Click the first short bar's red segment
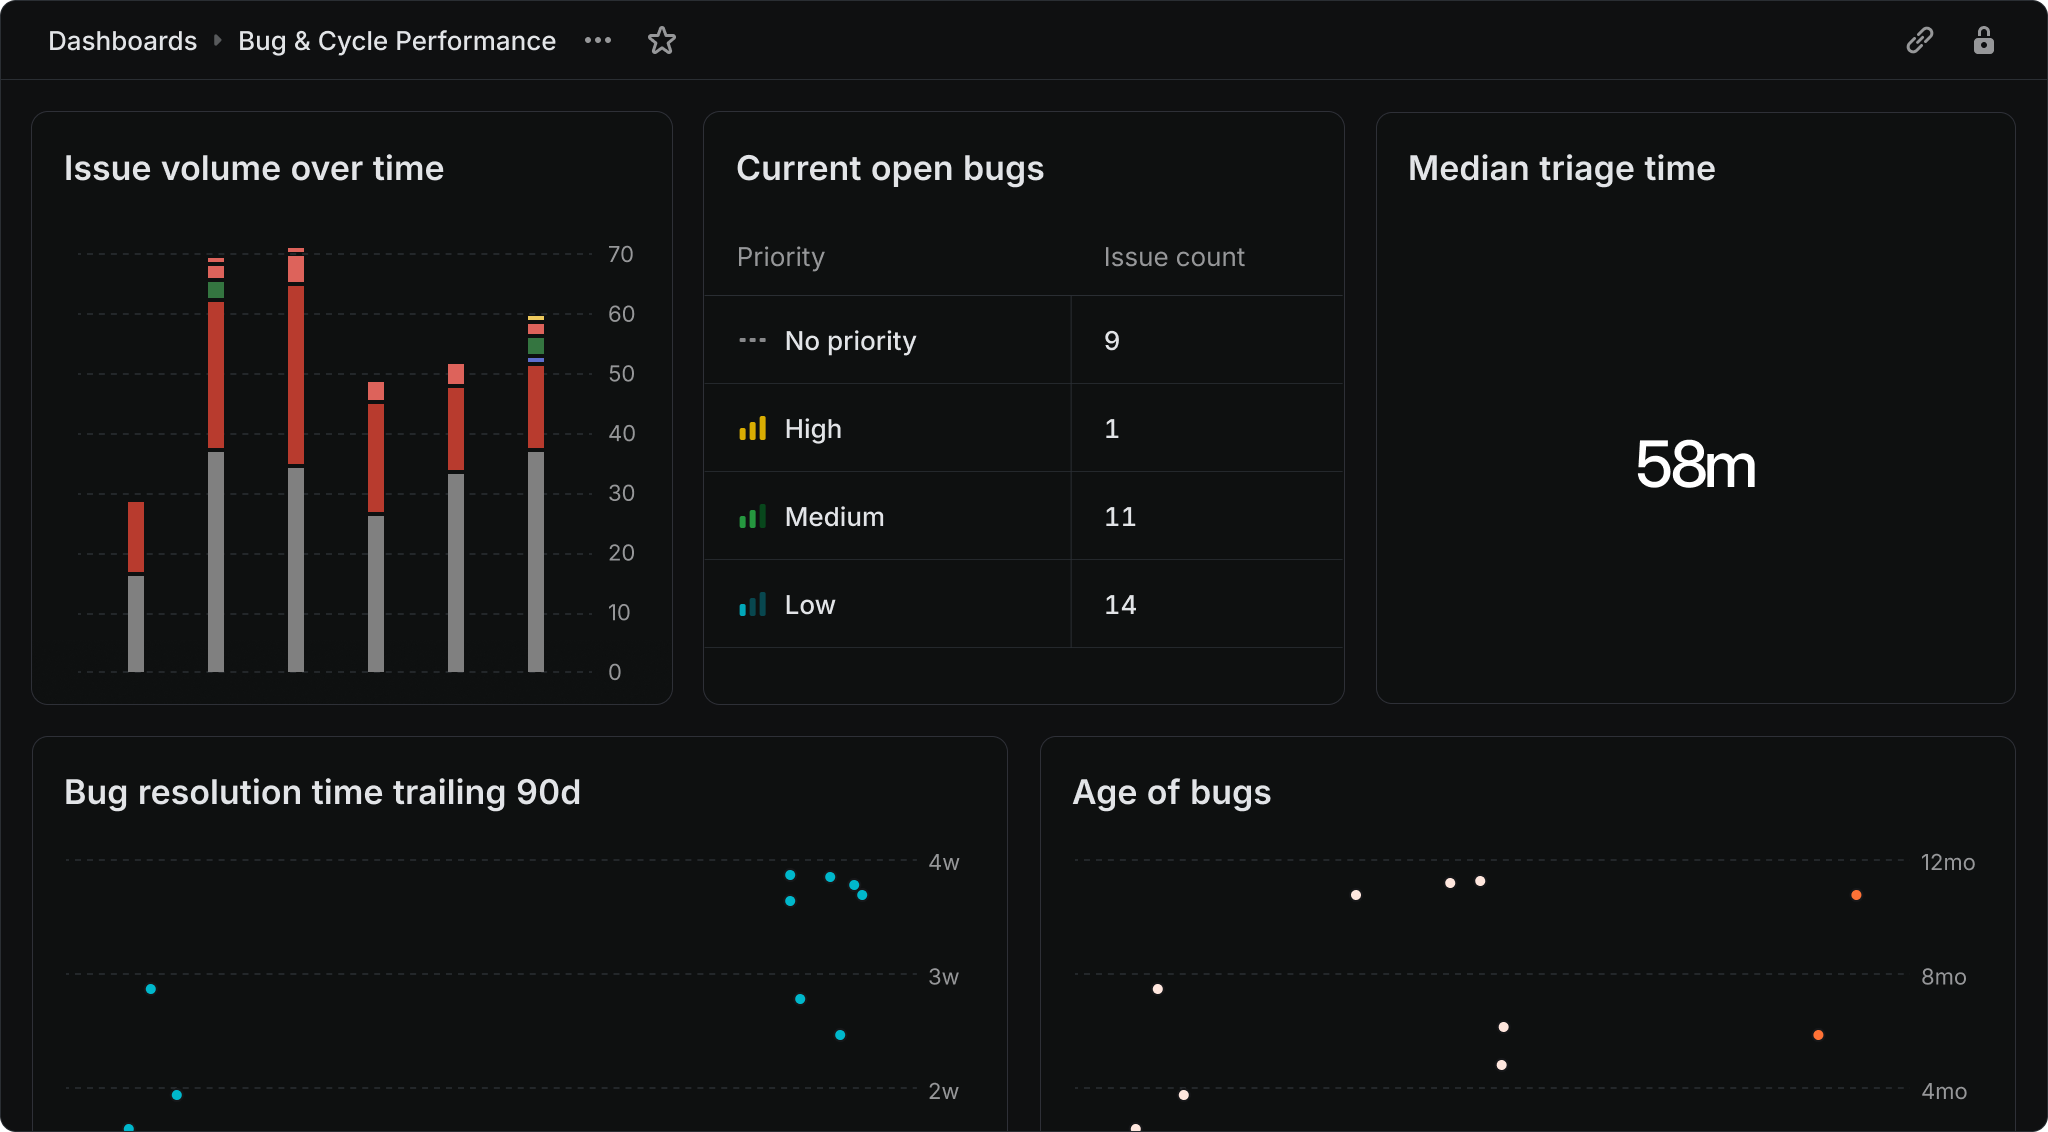Image resolution: width=2048 pixels, height=1132 pixels. 136,536
